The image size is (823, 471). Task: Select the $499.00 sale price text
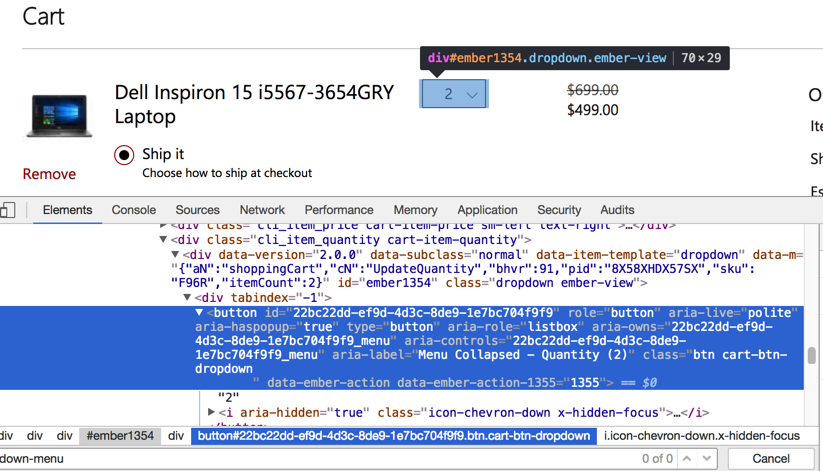(x=593, y=110)
